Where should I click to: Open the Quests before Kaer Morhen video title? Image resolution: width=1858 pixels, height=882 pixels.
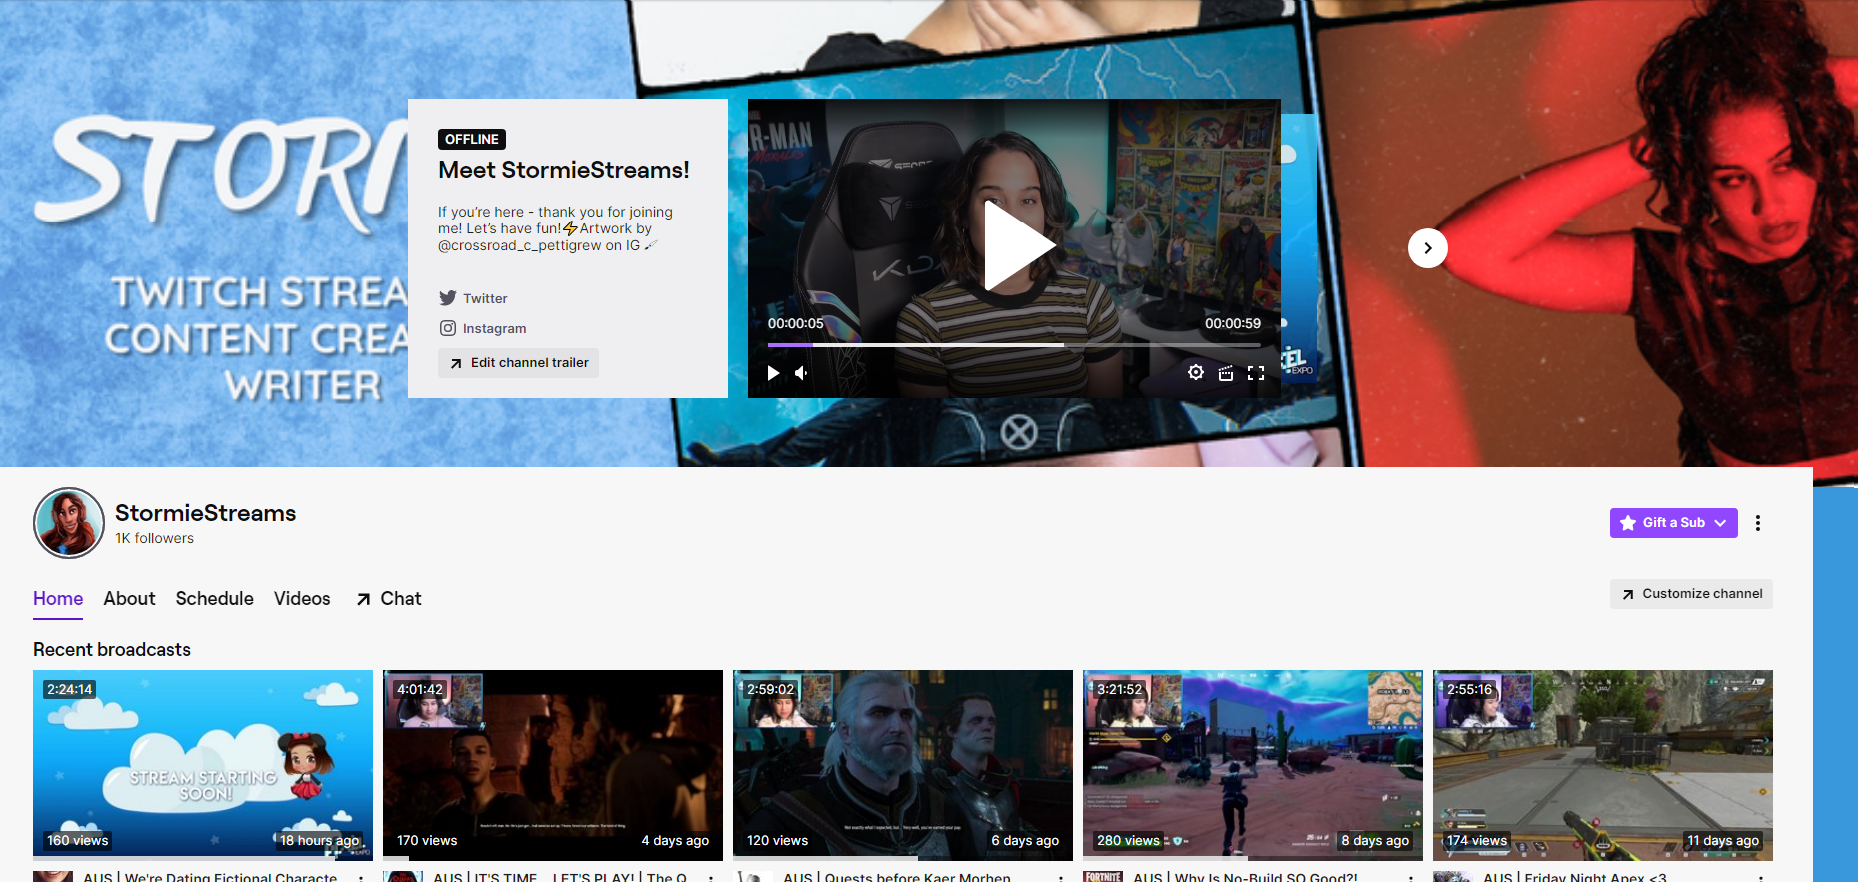[x=897, y=877]
